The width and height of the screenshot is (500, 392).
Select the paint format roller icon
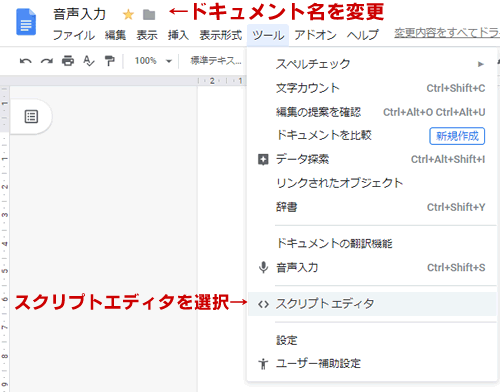click(109, 61)
